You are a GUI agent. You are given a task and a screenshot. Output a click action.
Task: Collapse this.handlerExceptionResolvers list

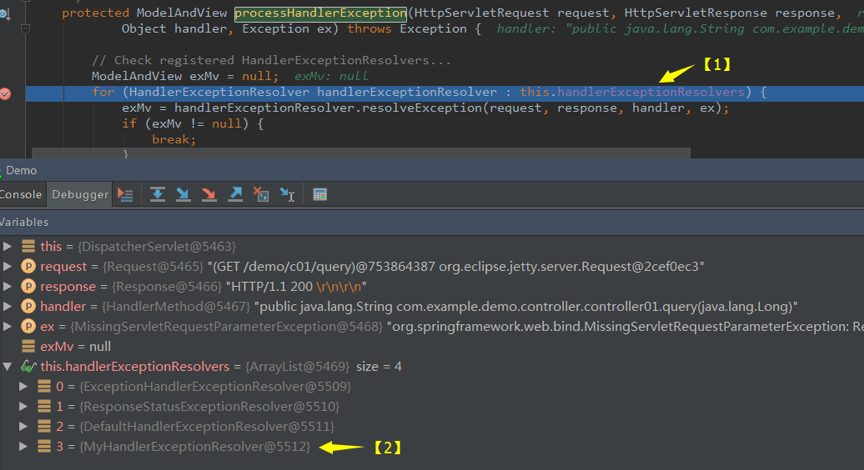point(8,366)
